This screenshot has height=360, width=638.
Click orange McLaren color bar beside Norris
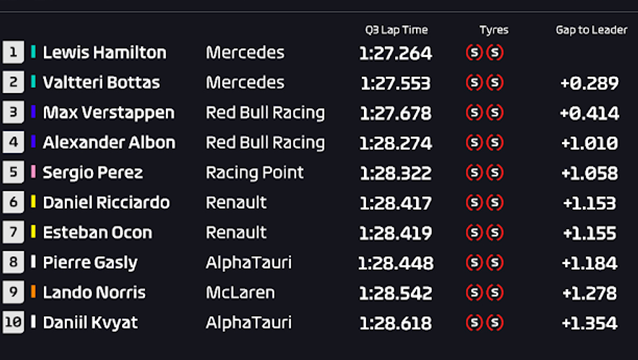[33, 292]
